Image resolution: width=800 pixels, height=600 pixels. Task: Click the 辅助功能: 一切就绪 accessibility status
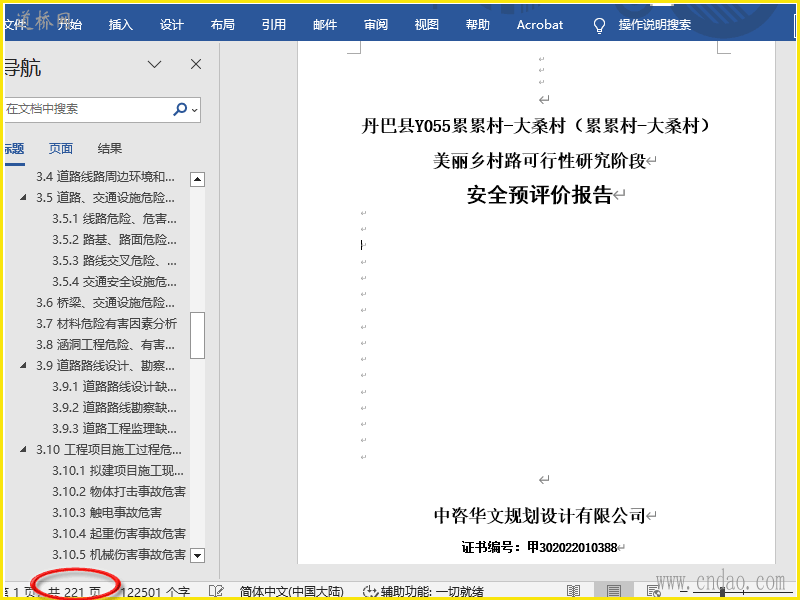pyautogui.click(x=423, y=592)
